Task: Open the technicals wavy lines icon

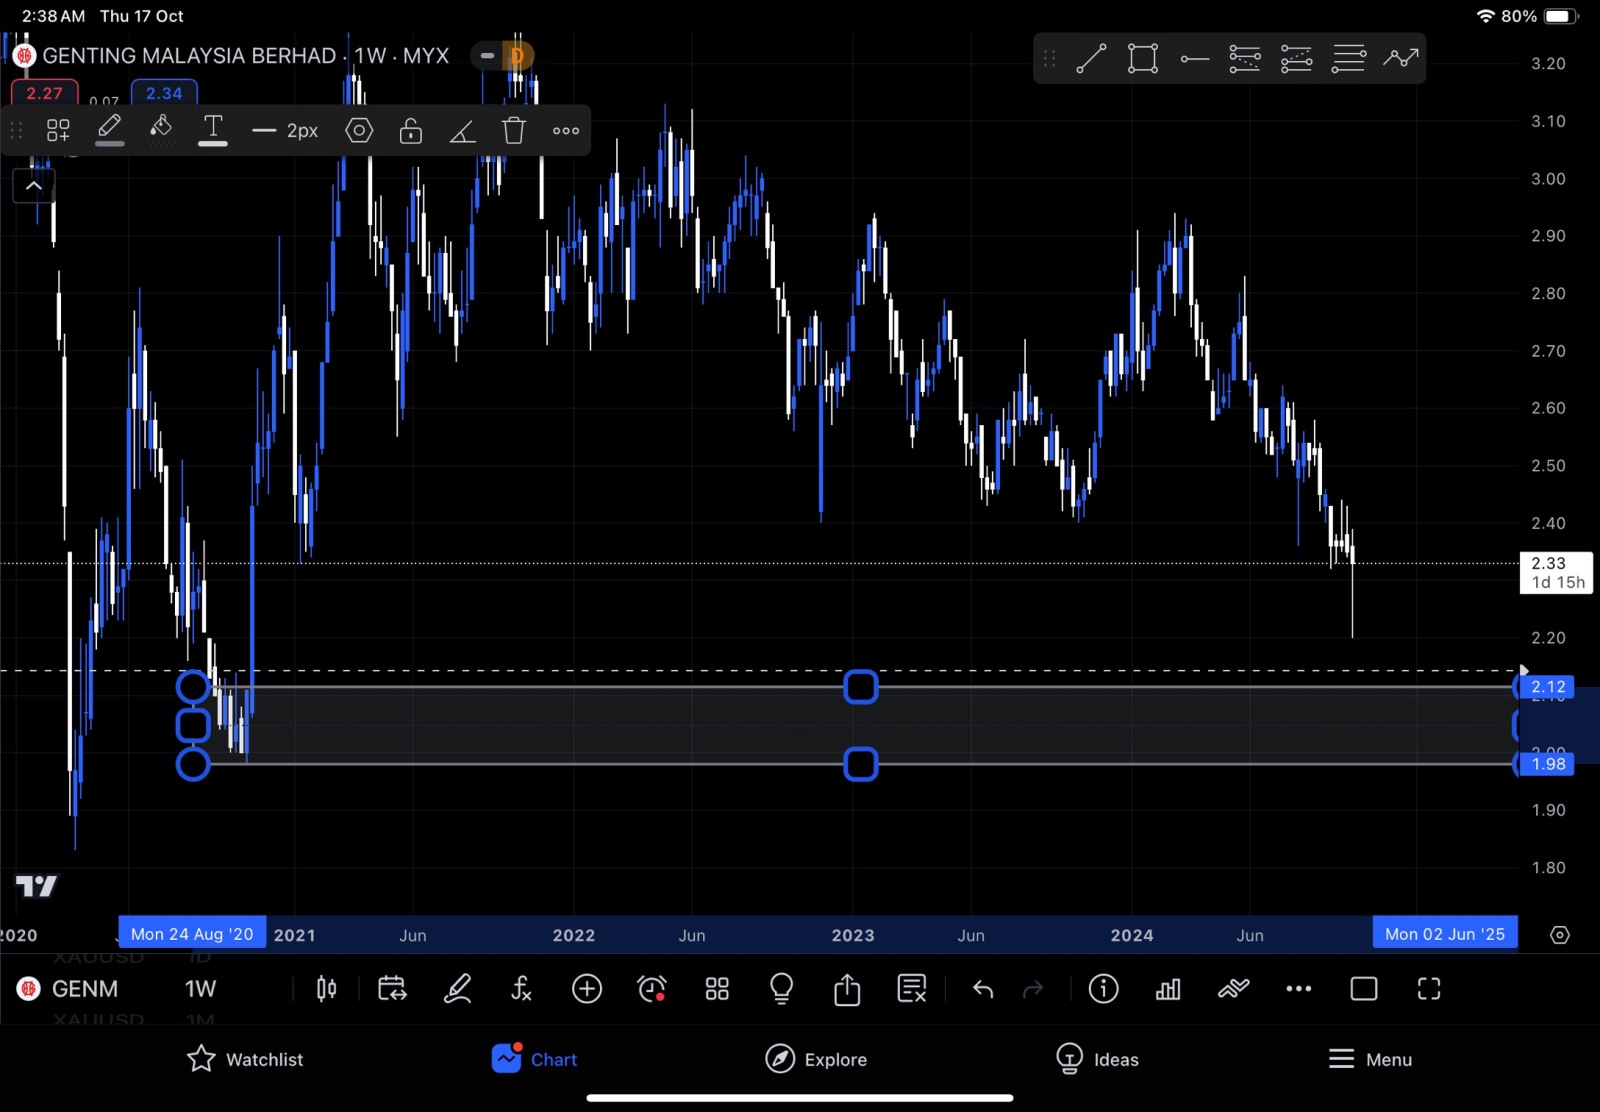Action: (x=1234, y=989)
